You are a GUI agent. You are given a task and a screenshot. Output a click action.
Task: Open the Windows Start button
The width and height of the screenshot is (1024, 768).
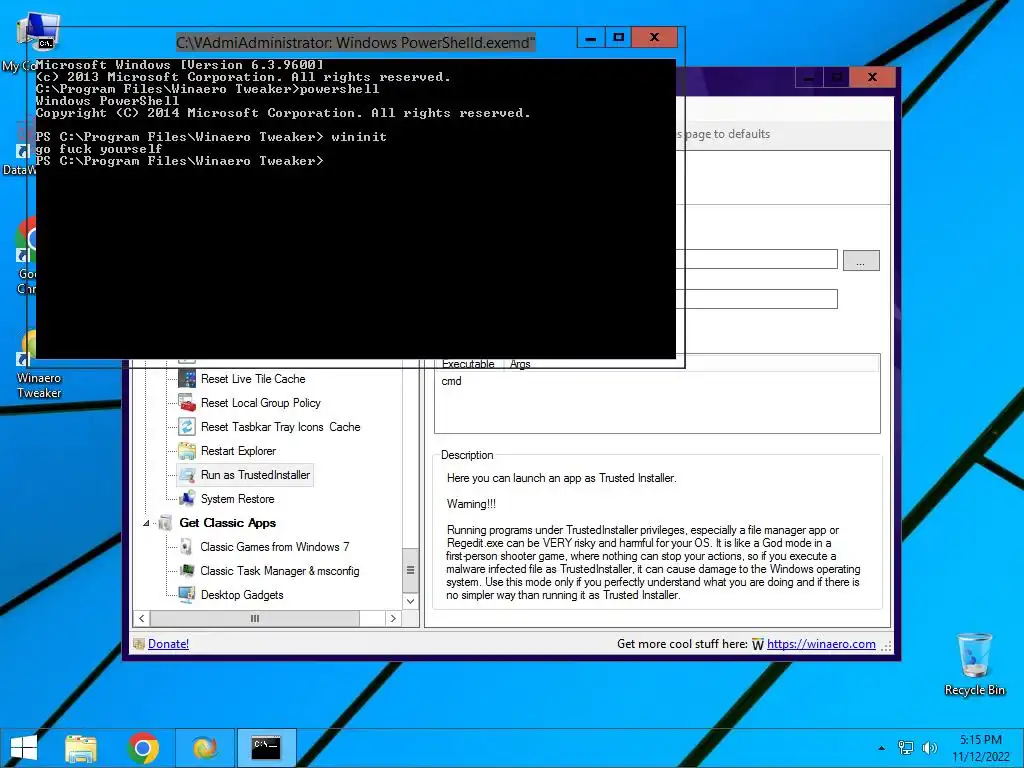click(x=24, y=748)
